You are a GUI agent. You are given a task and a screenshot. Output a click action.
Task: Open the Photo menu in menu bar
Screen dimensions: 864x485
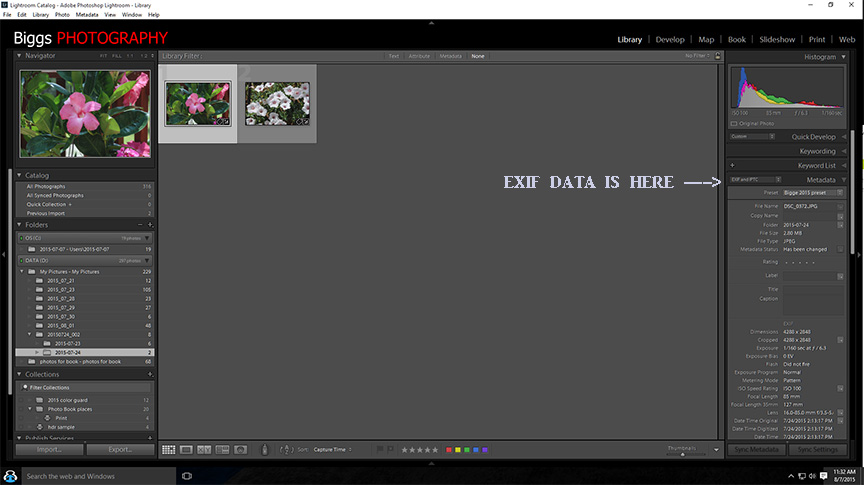pyautogui.click(x=62, y=15)
